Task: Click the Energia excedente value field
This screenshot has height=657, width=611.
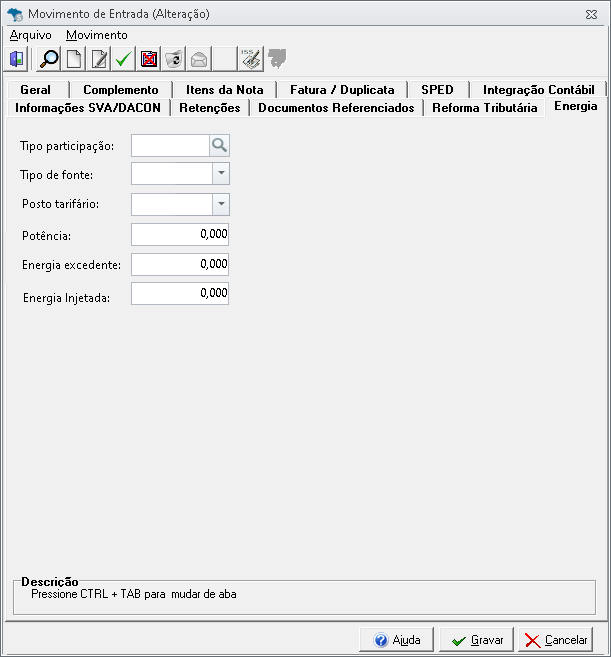Action: click(180, 264)
